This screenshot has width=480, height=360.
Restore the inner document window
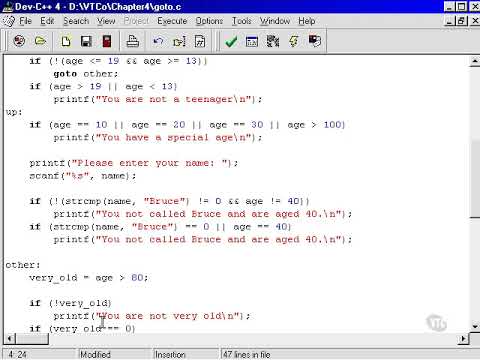pos(461,21)
